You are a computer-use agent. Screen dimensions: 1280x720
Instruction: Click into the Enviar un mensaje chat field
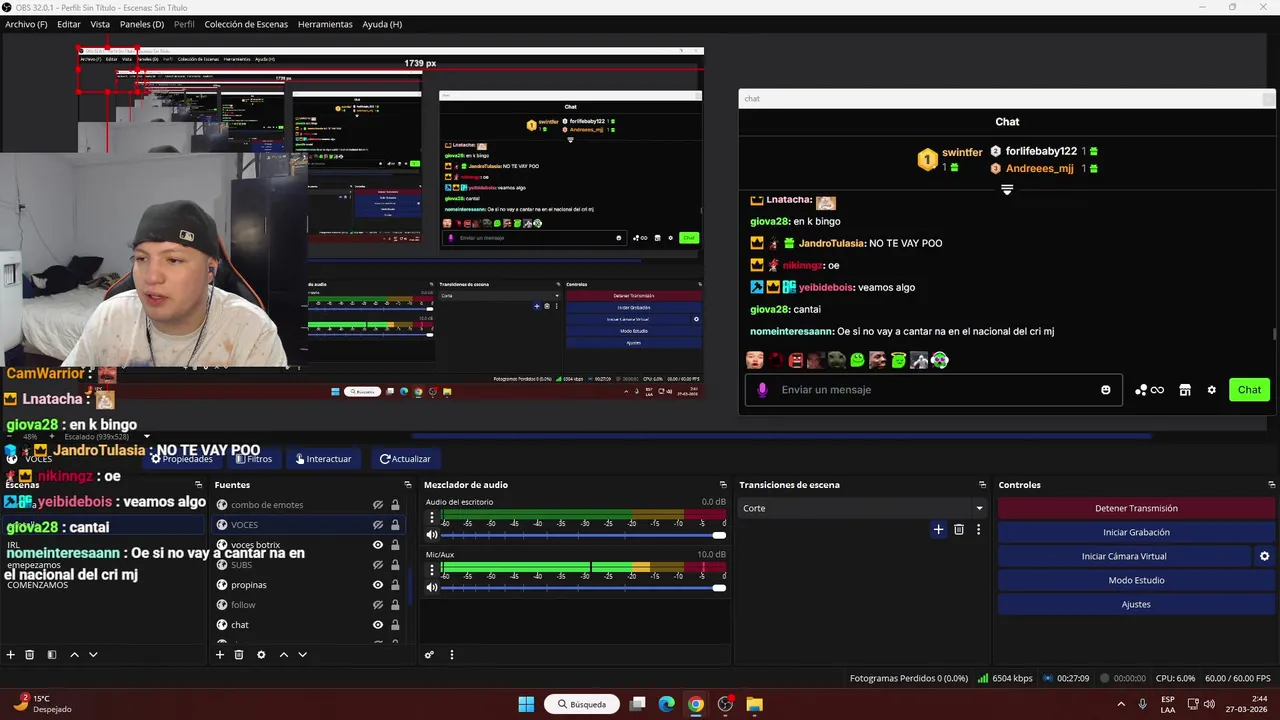(x=936, y=390)
